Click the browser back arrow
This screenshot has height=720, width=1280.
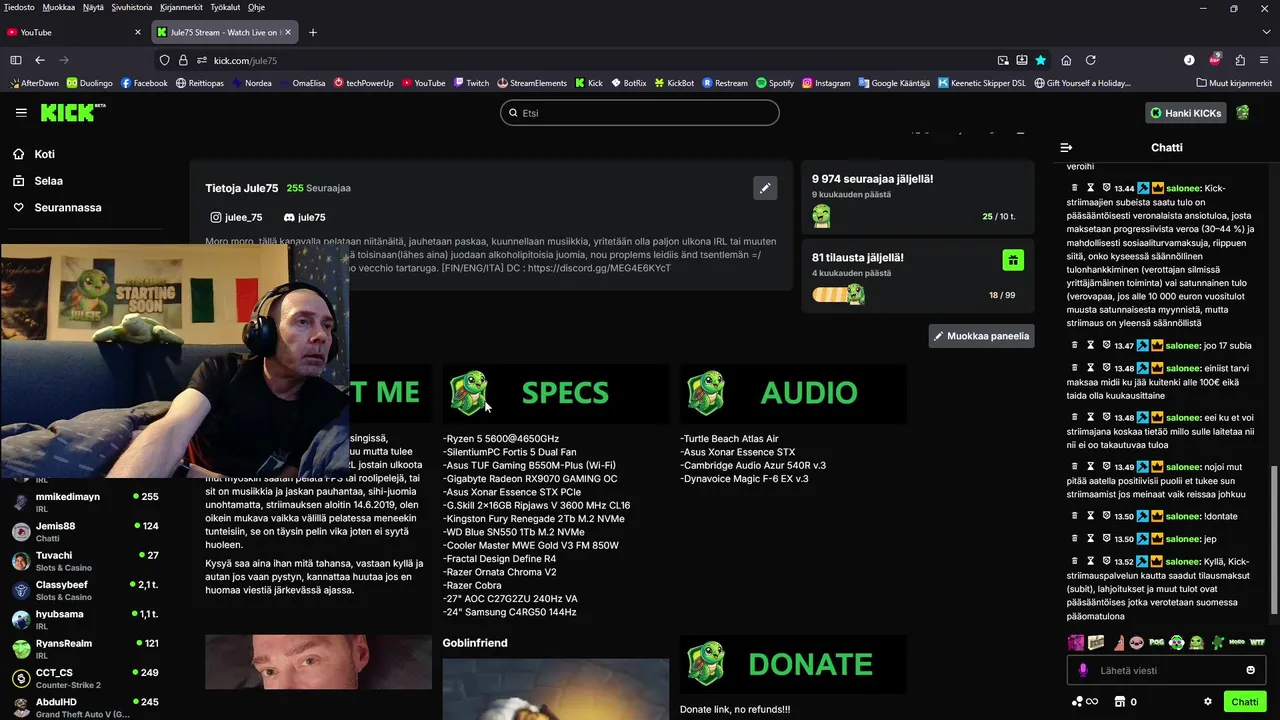[x=40, y=60]
